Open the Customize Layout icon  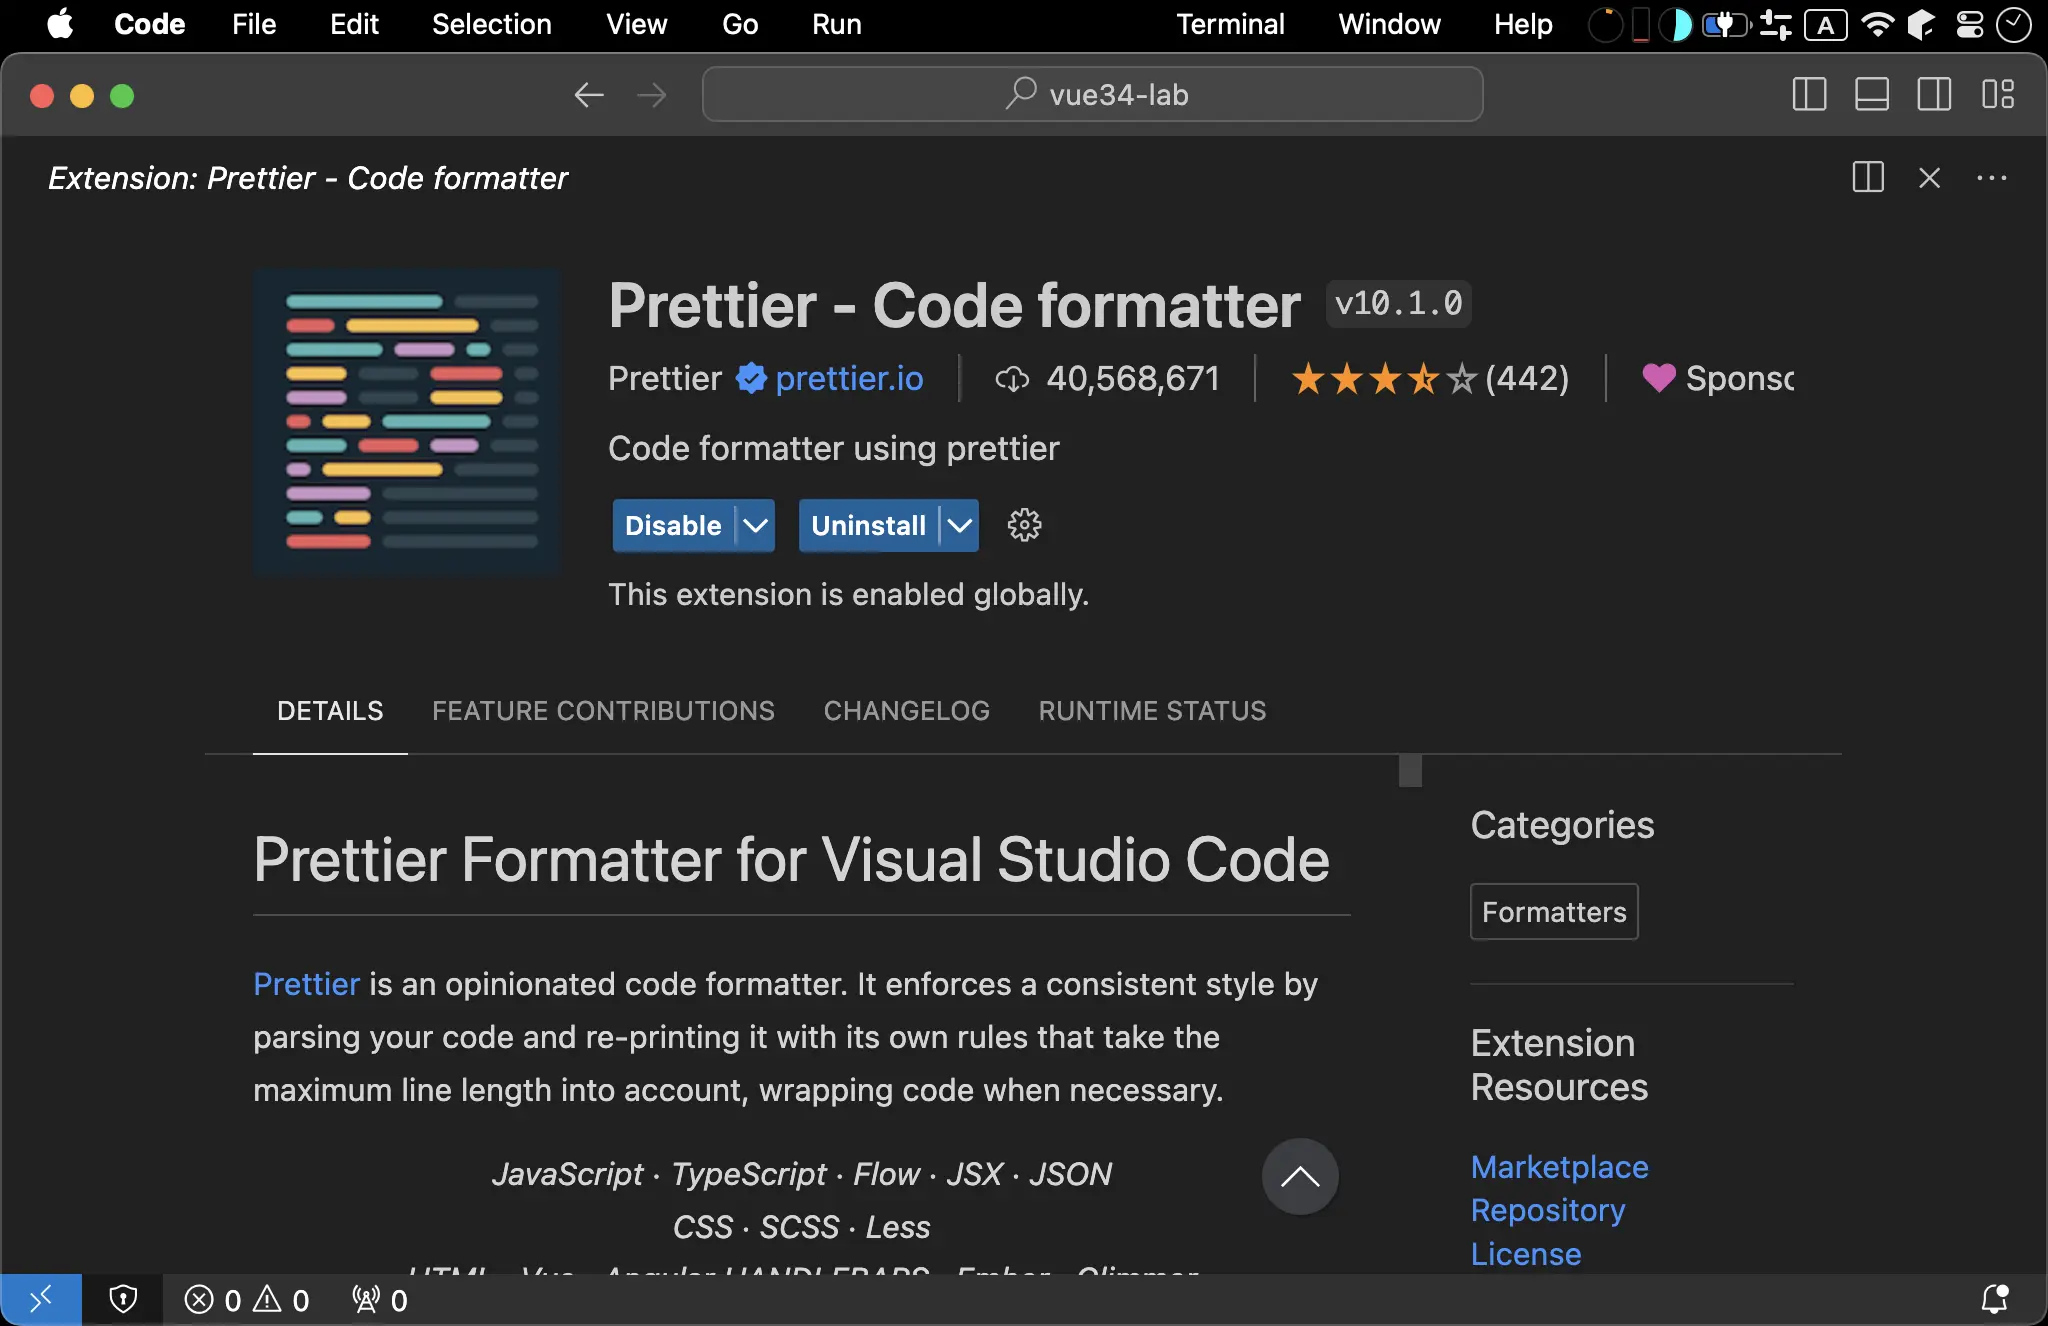pyautogui.click(x=1997, y=95)
